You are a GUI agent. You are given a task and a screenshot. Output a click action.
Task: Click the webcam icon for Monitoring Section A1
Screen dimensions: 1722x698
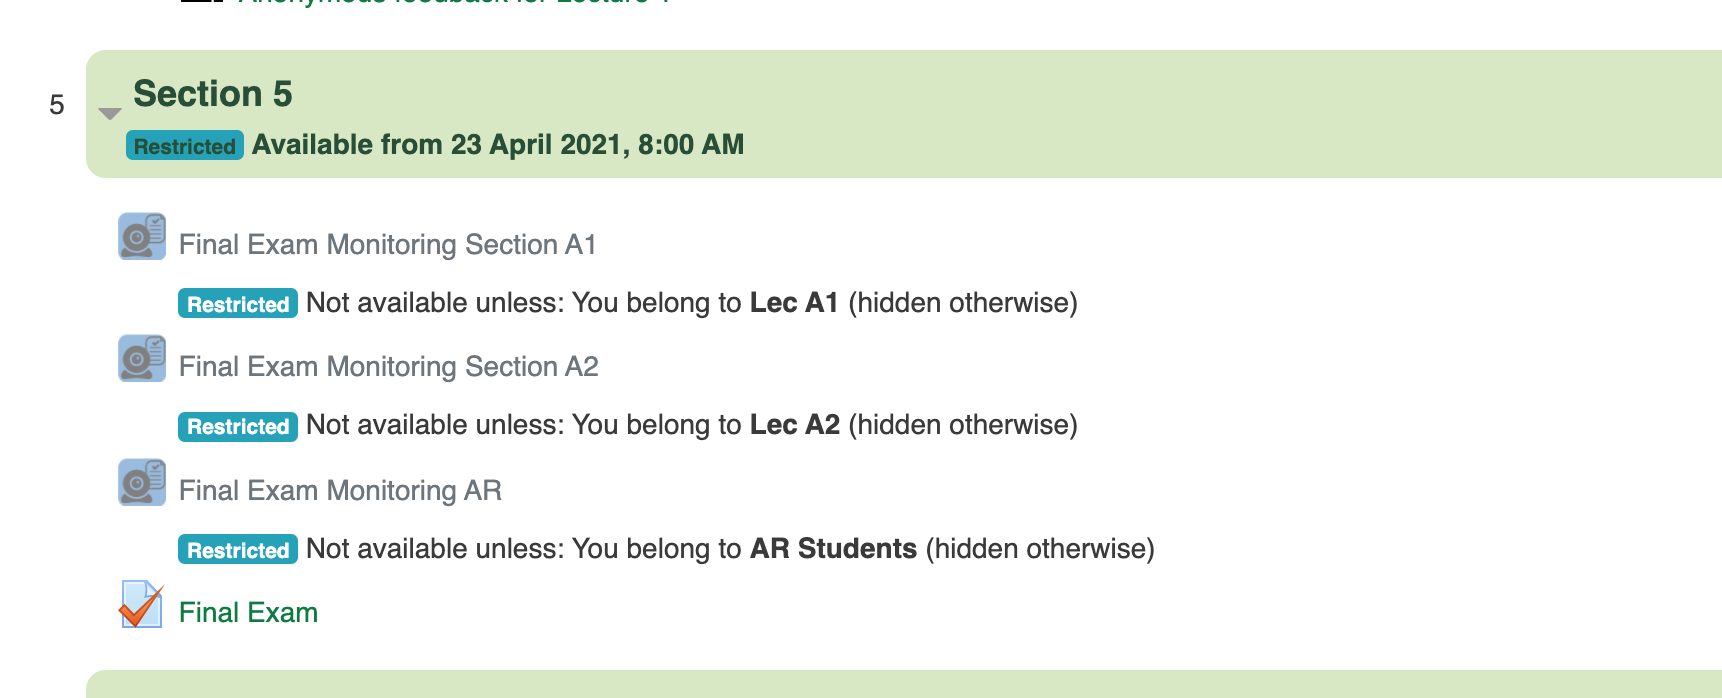[142, 236]
